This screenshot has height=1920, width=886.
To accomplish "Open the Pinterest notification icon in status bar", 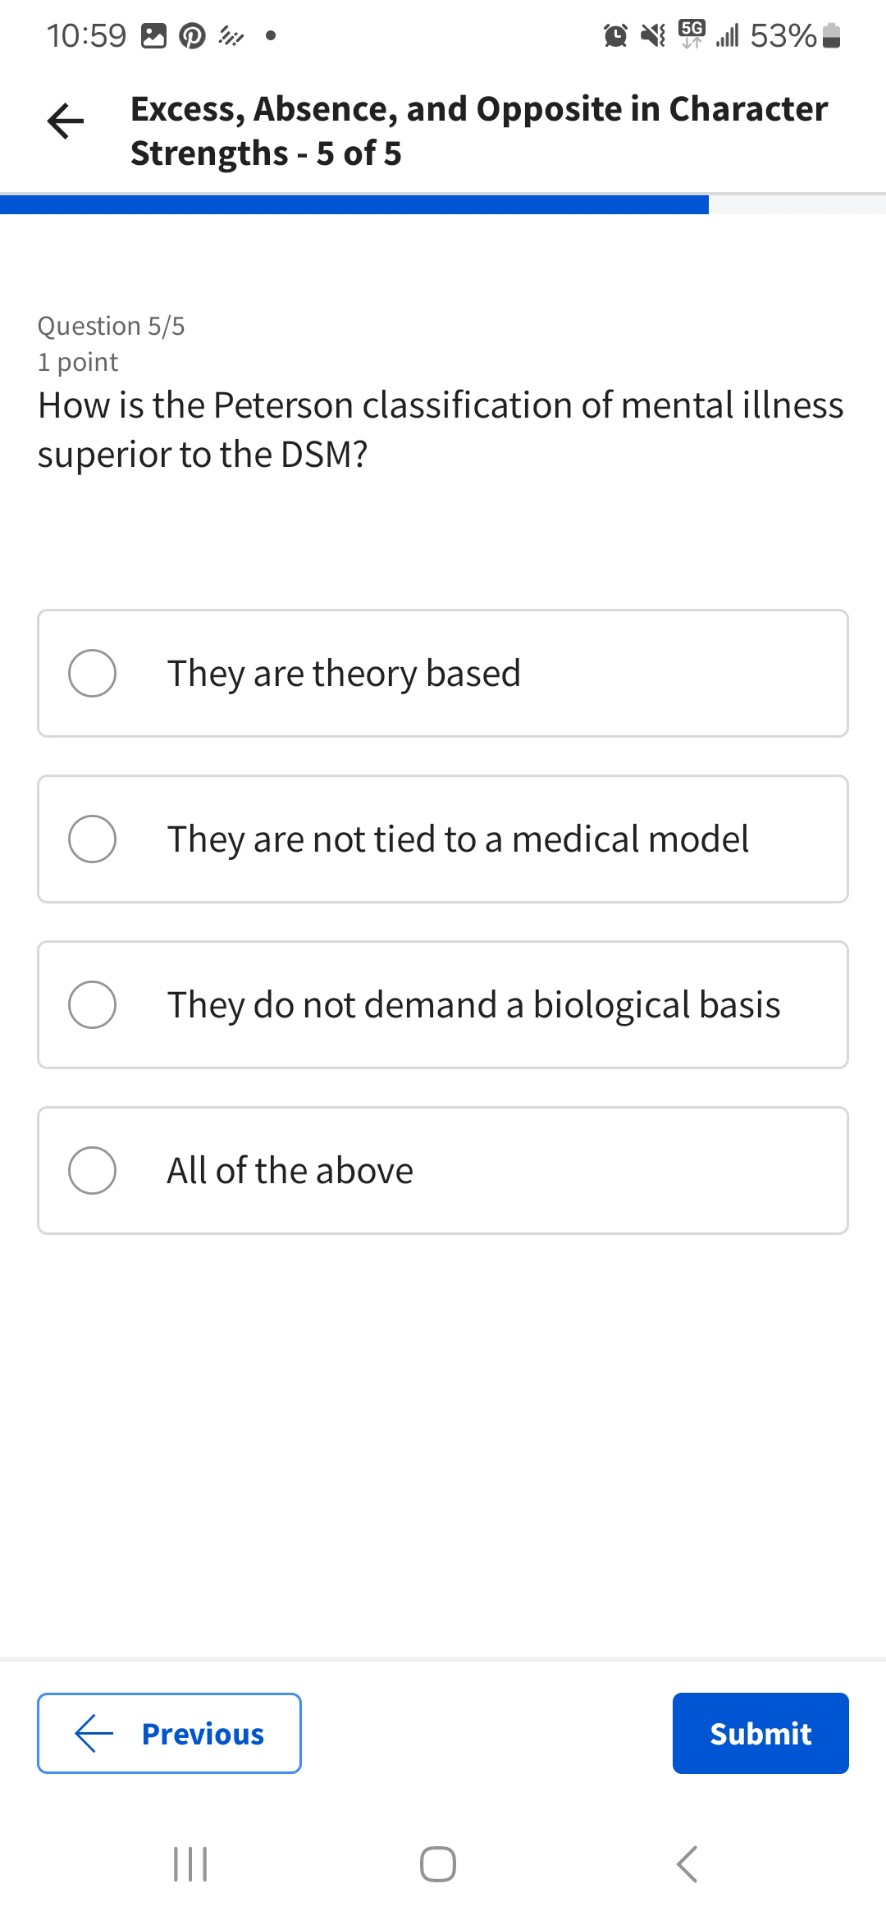I will 191,35.
